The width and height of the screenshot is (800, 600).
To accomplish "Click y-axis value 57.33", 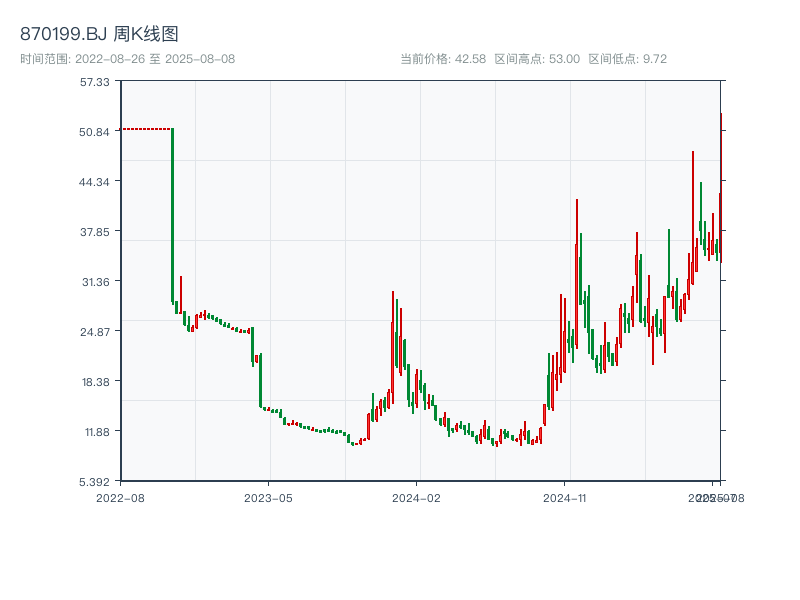I will click(x=94, y=82).
